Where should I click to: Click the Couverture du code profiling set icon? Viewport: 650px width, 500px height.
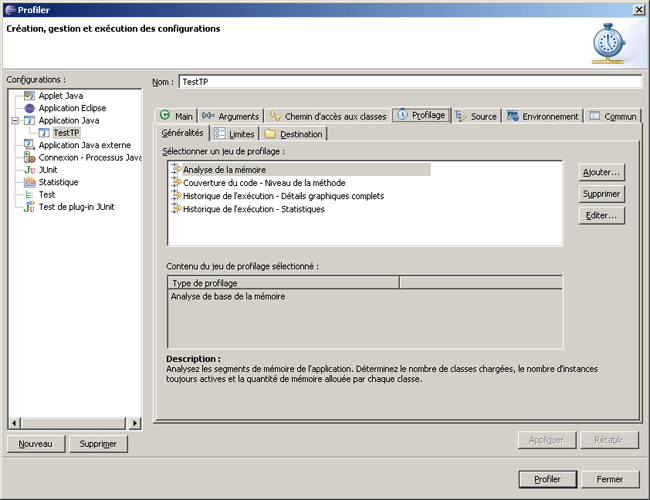tap(176, 183)
